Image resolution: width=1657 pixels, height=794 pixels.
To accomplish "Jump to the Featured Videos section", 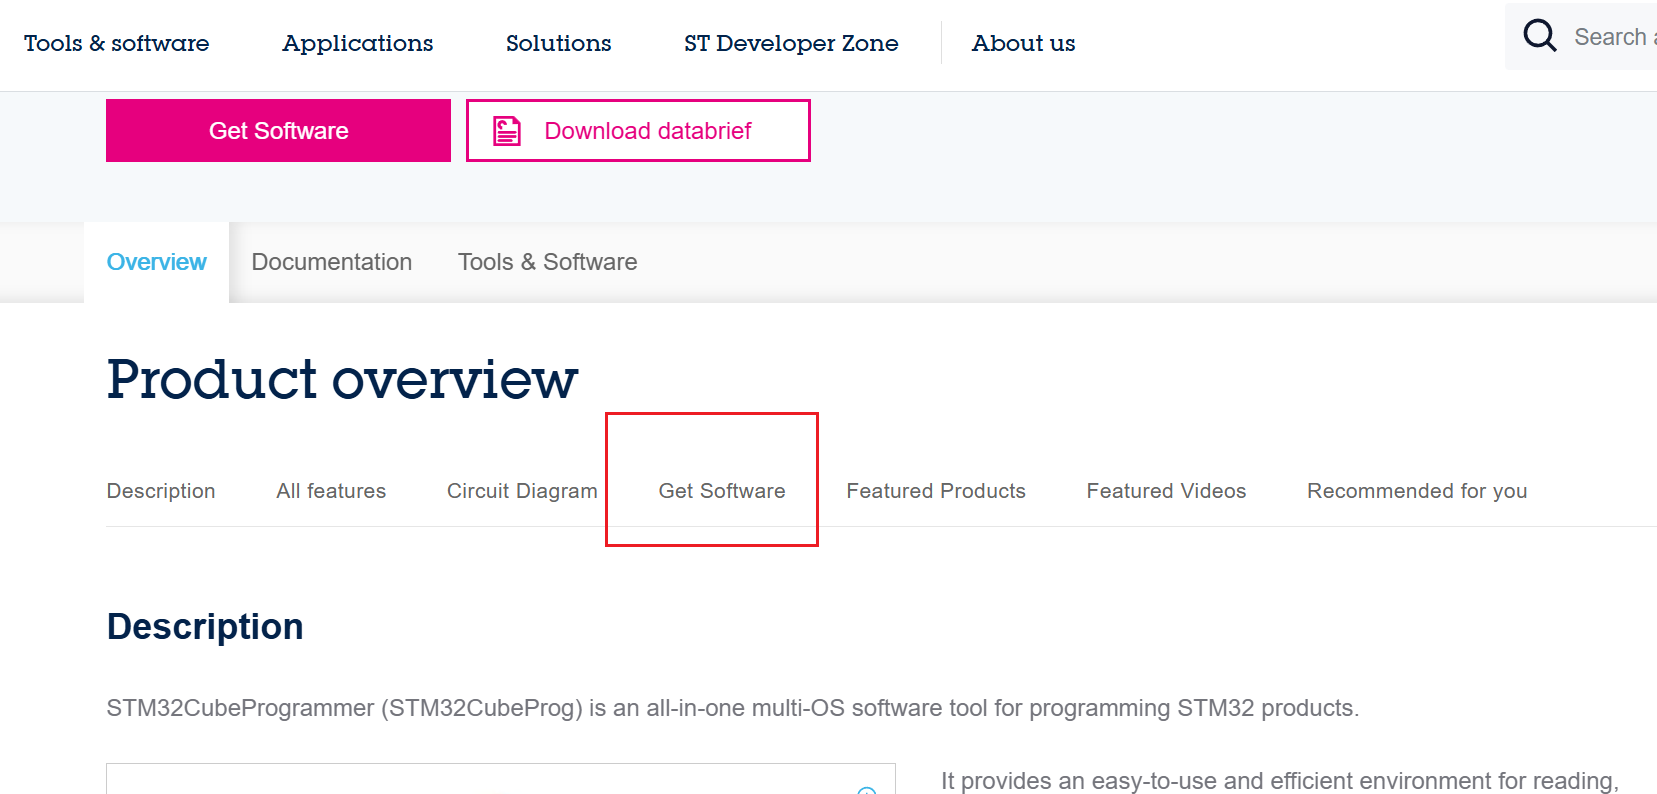I will 1166,491.
